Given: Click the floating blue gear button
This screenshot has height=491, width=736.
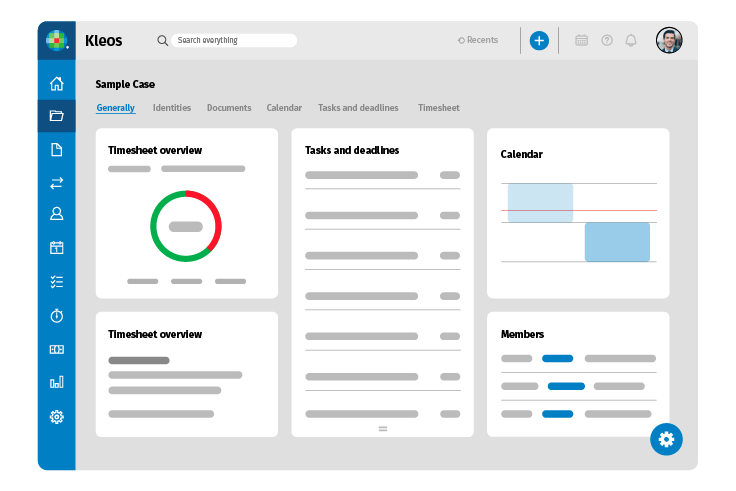Looking at the screenshot, I should click(666, 438).
